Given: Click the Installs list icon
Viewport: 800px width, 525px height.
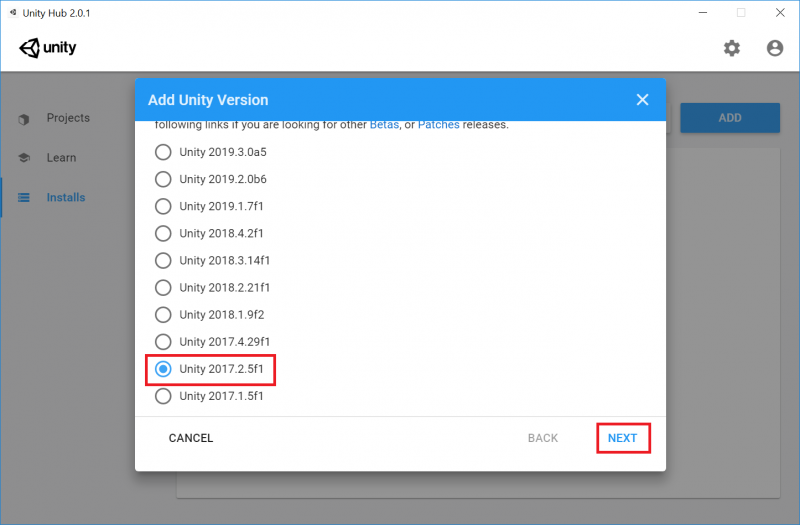Looking at the screenshot, I should [x=24, y=198].
